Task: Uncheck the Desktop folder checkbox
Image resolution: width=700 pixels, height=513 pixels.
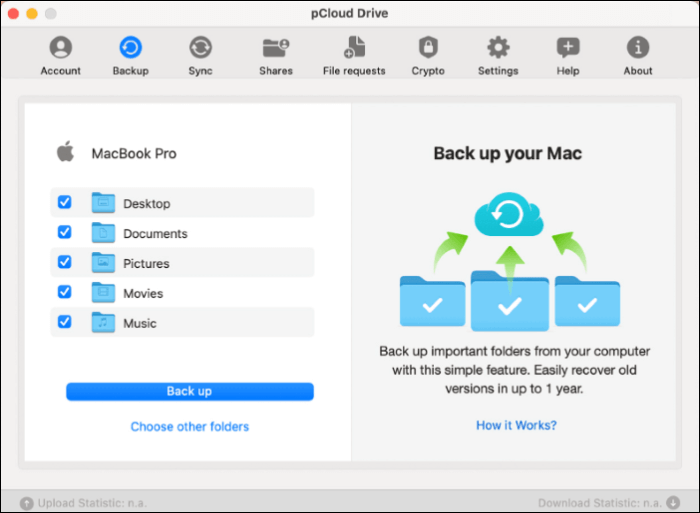Action: pos(65,202)
